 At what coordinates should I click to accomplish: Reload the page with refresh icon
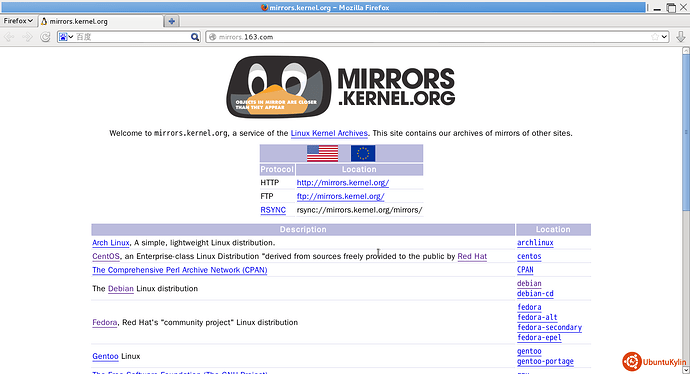(45, 37)
